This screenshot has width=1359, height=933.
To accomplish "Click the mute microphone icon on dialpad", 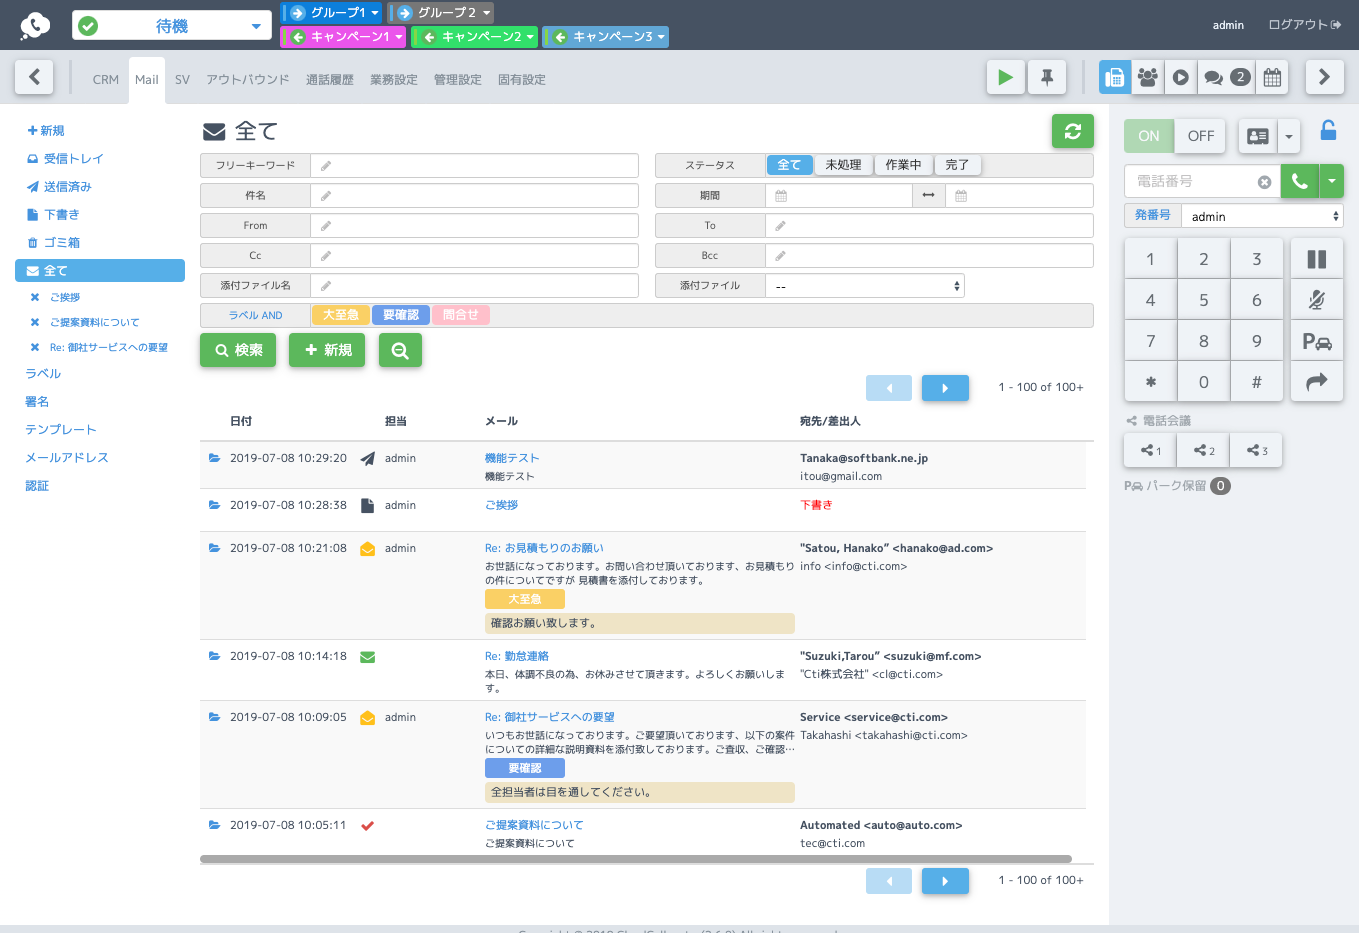I will coord(1317,300).
